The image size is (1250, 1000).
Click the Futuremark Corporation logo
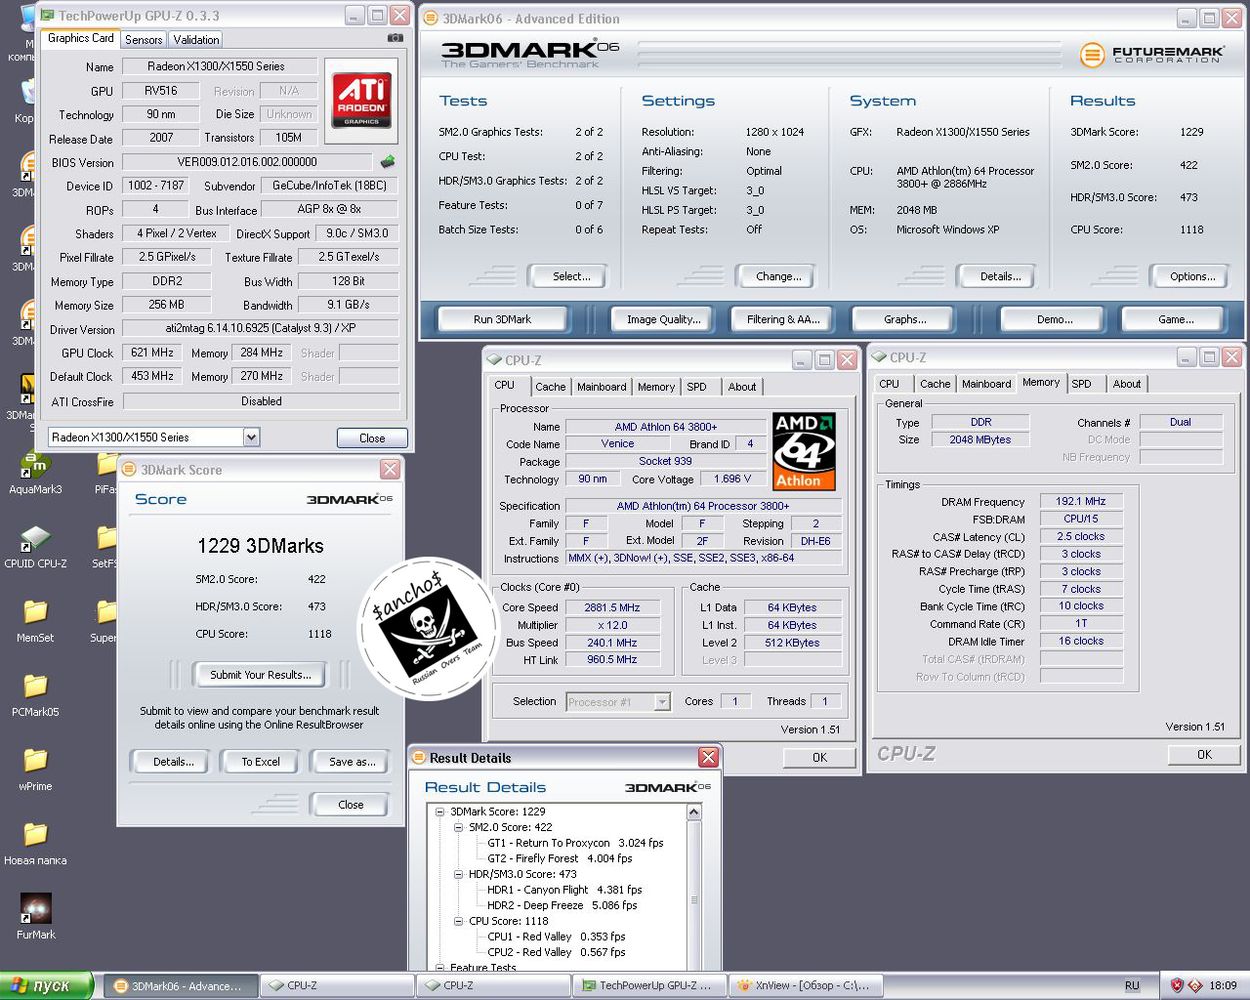tap(1152, 54)
